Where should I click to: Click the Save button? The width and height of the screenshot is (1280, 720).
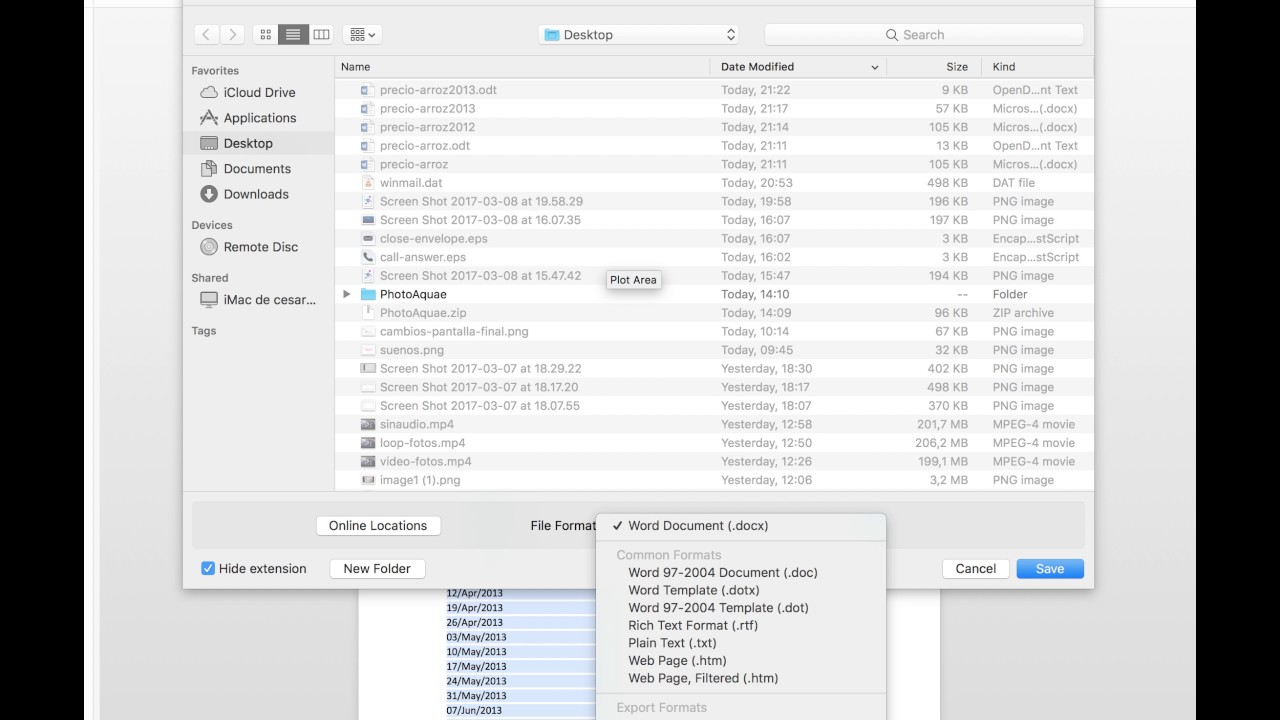[1050, 568]
